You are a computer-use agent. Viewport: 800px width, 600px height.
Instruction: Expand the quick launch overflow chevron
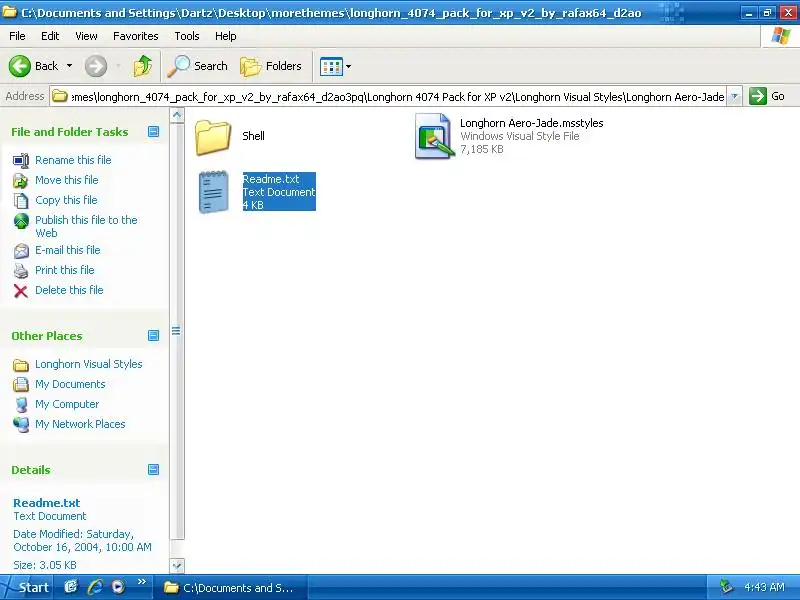[x=142, y=581]
